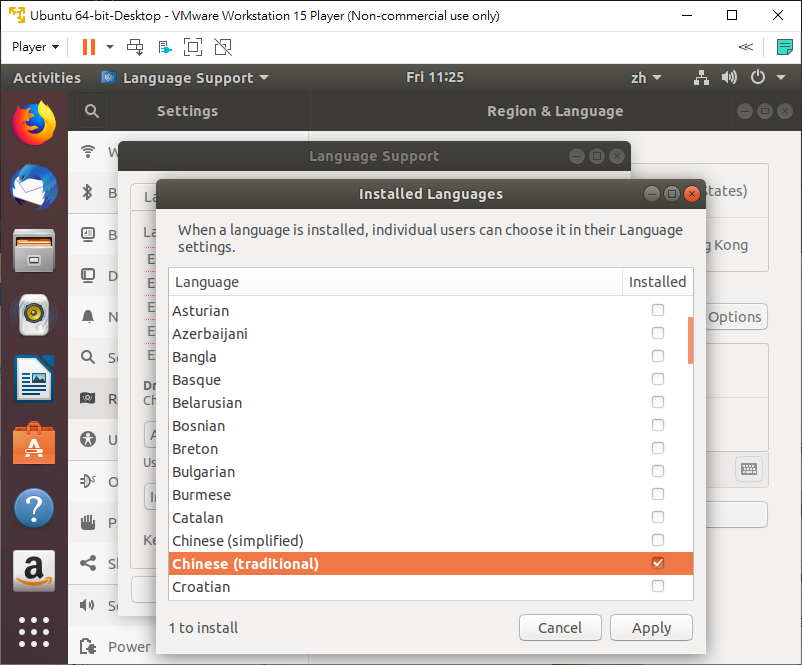Click the power icon in top panel
The height and width of the screenshot is (665, 802).
(x=758, y=77)
